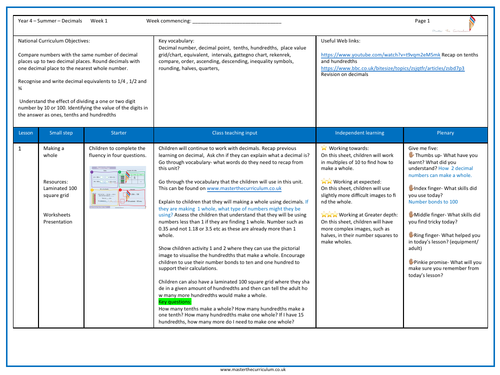The width and height of the screenshot is (500, 375).
Task: Click the Worksheets resource text
Action: pyautogui.click(x=57, y=215)
